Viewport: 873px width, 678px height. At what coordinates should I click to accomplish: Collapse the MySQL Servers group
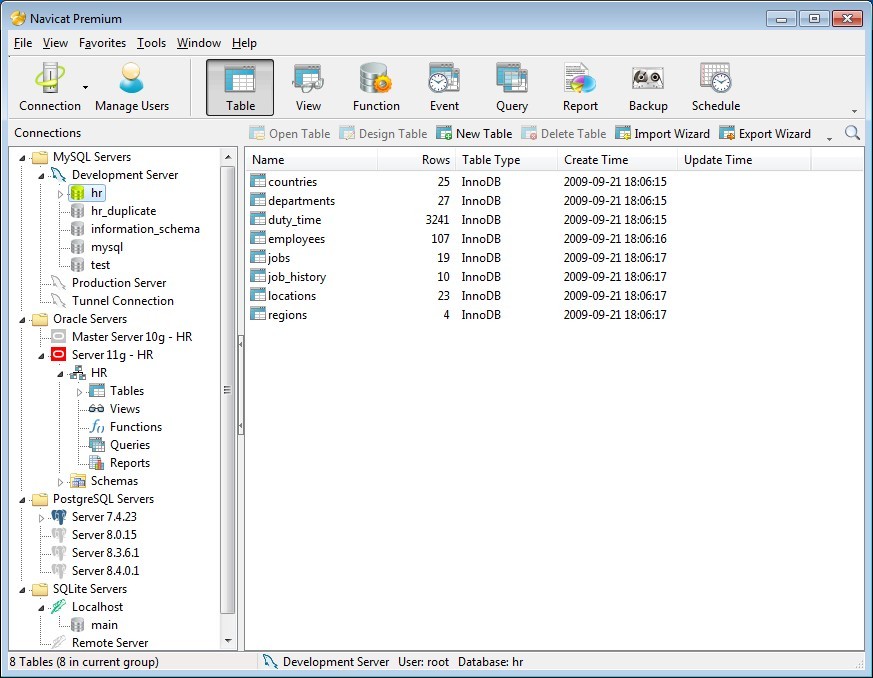[22, 157]
